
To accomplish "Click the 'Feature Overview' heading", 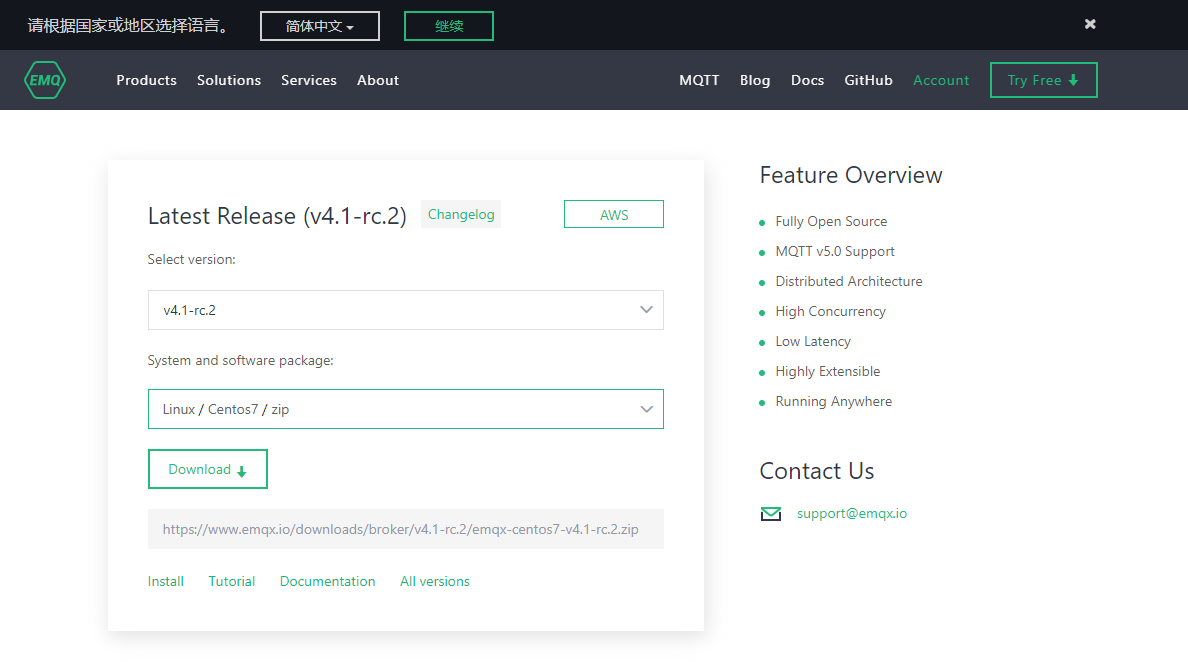I will (851, 175).
